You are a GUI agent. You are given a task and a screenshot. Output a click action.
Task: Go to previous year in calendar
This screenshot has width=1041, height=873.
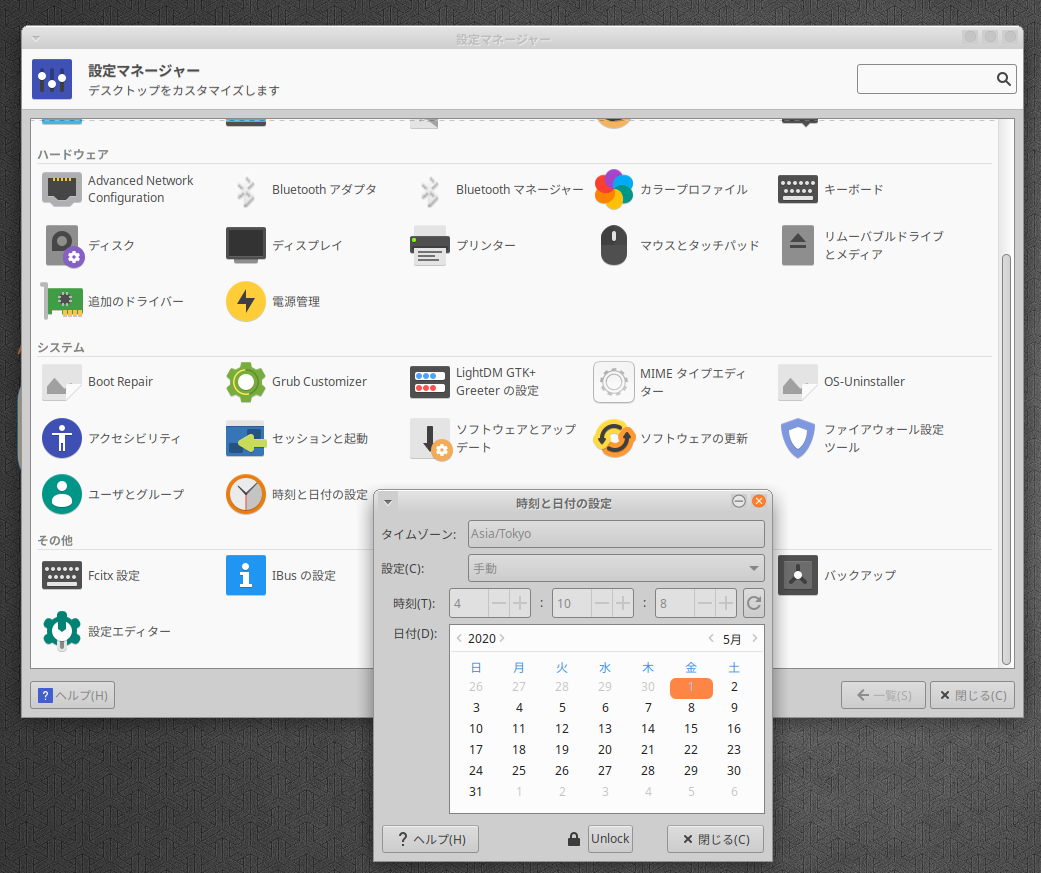click(459, 638)
